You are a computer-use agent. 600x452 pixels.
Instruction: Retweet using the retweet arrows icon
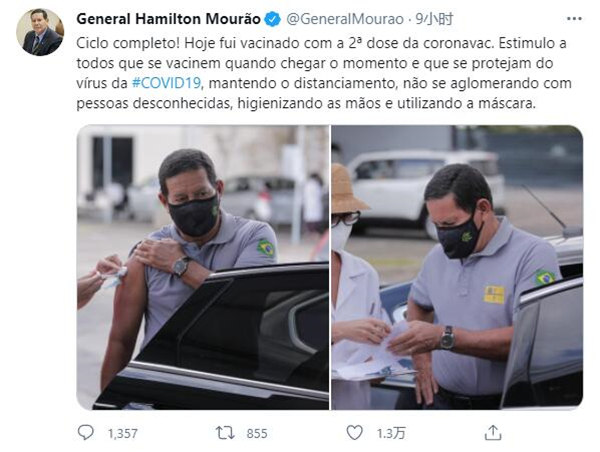225,433
